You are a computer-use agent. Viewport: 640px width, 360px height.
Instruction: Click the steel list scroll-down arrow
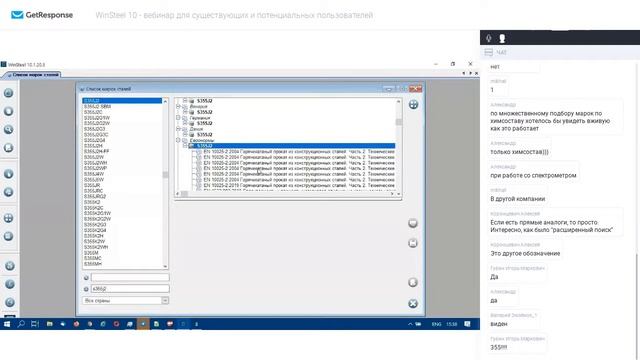(x=165, y=267)
